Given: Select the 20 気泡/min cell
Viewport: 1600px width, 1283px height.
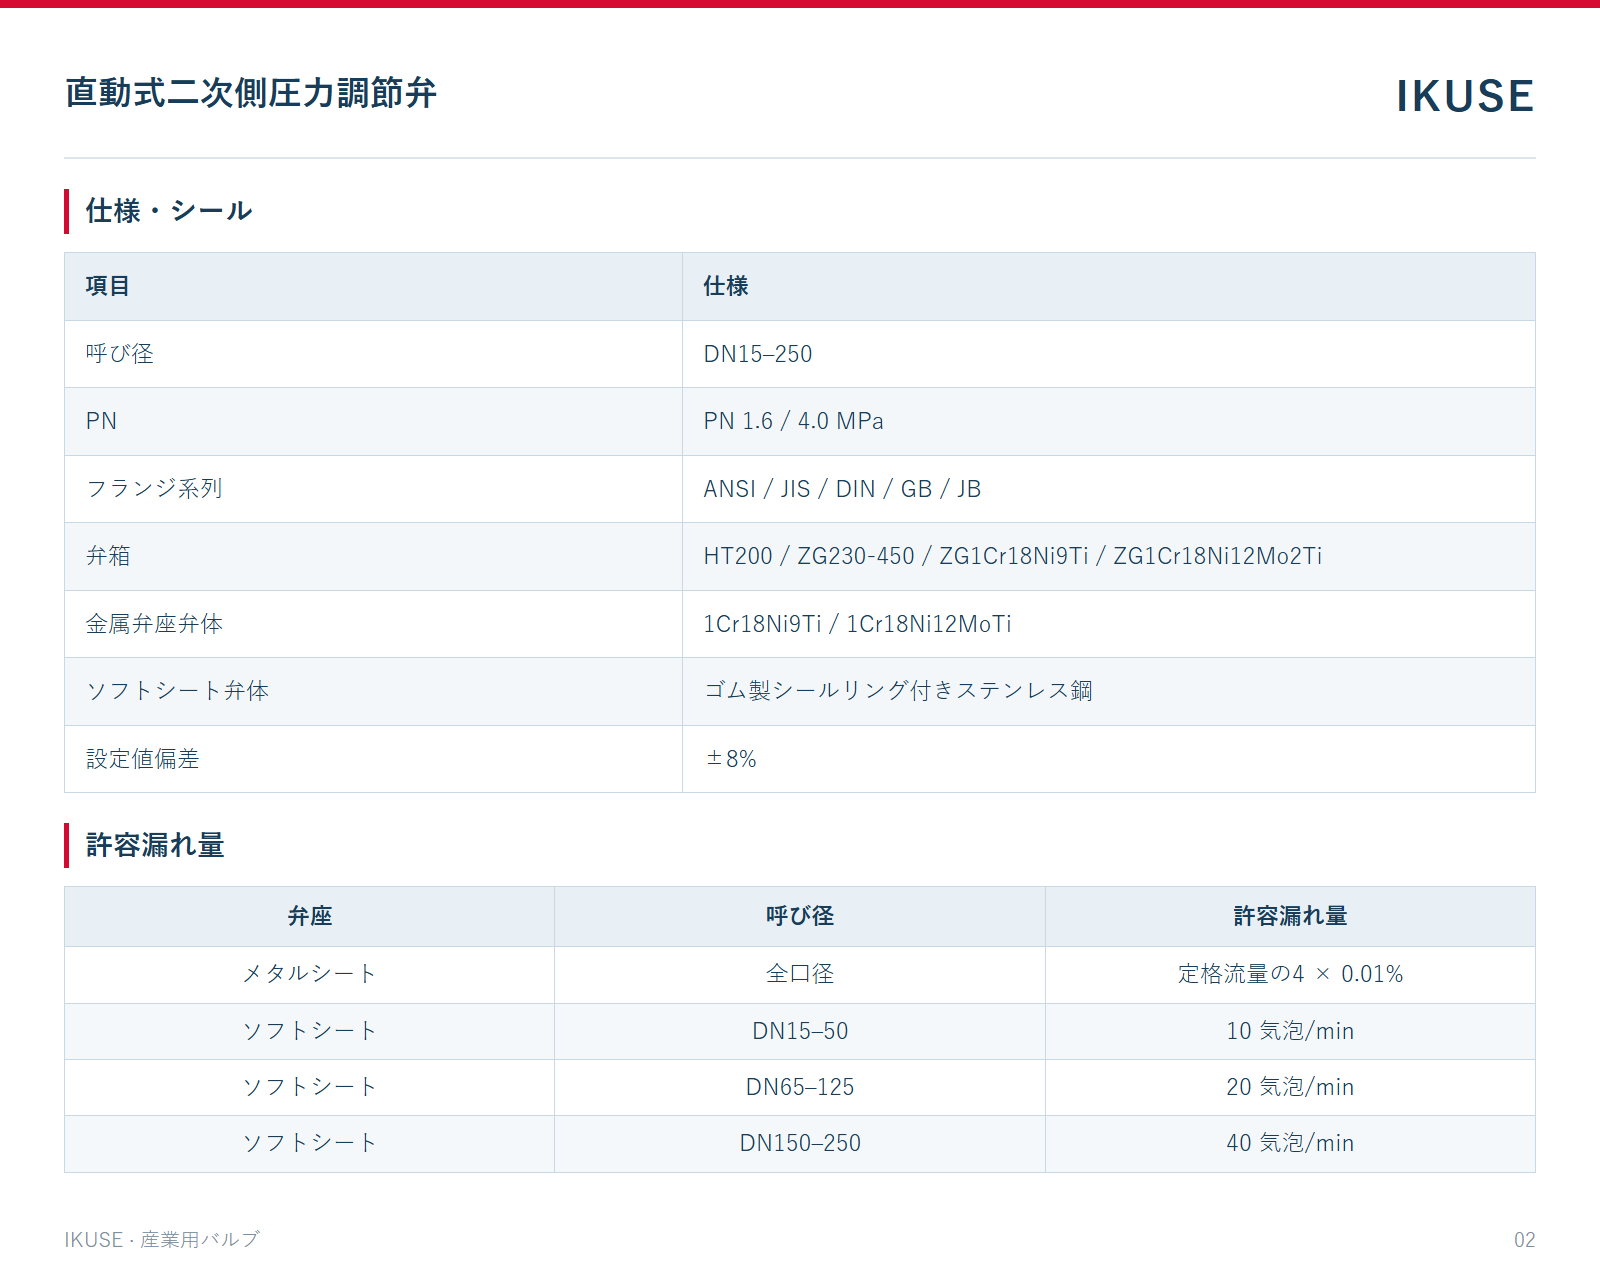Looking at the screenshot, I should [1290, 1087].
